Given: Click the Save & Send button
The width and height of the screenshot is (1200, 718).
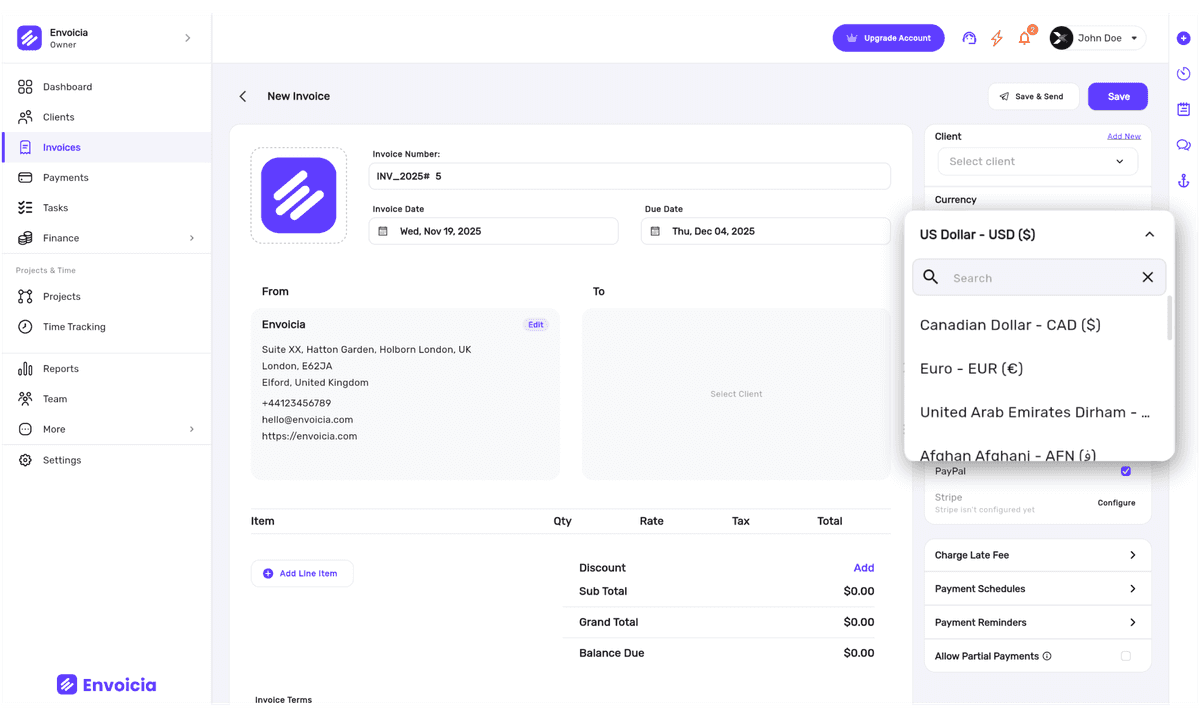Looking at the screenshot, I should point(1033,96).
